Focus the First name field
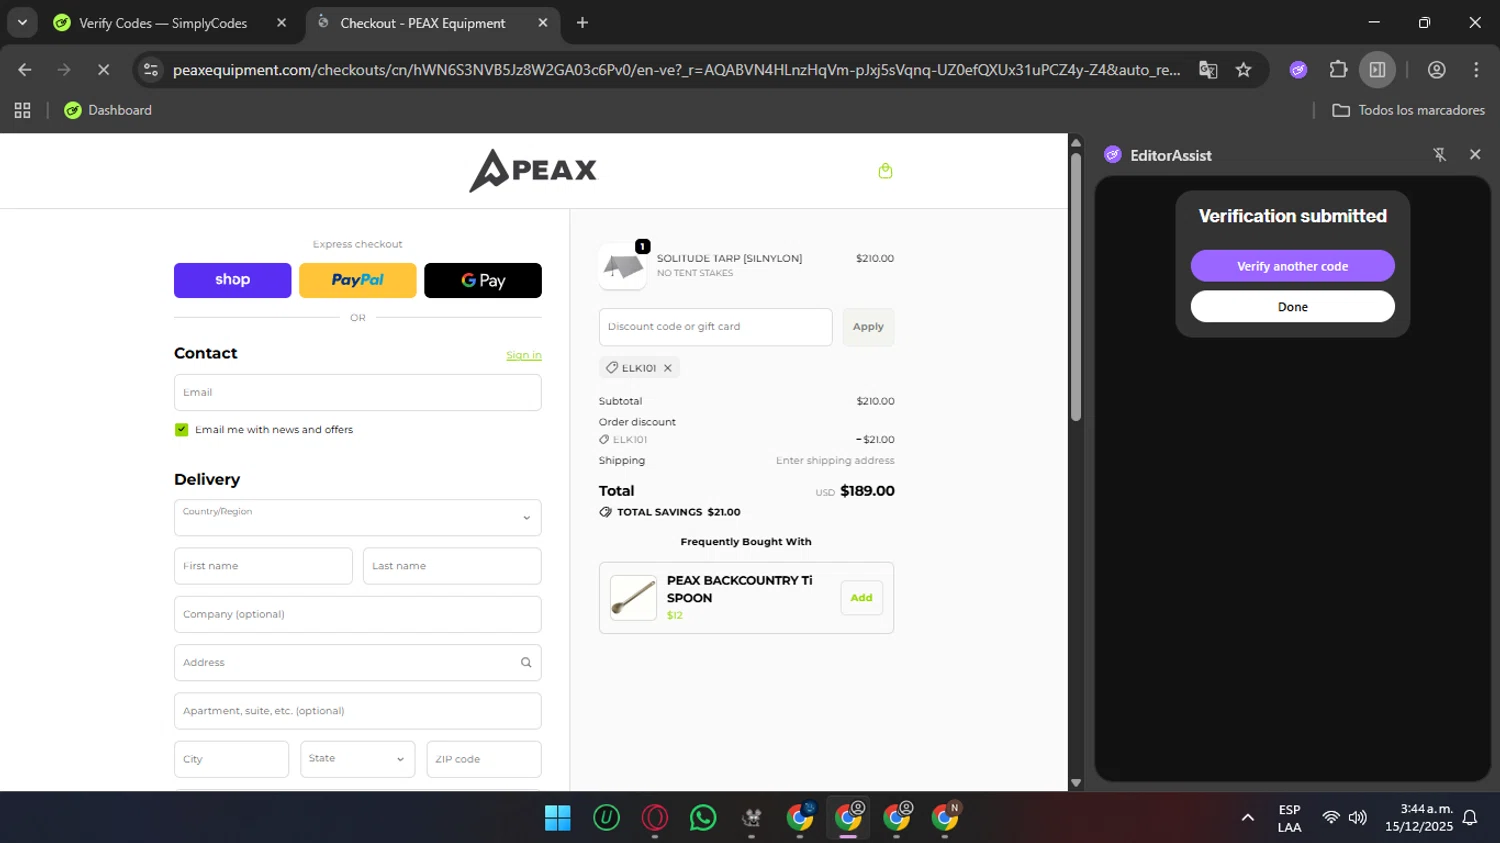The image size is (1500, 843). tap(263, 566)
